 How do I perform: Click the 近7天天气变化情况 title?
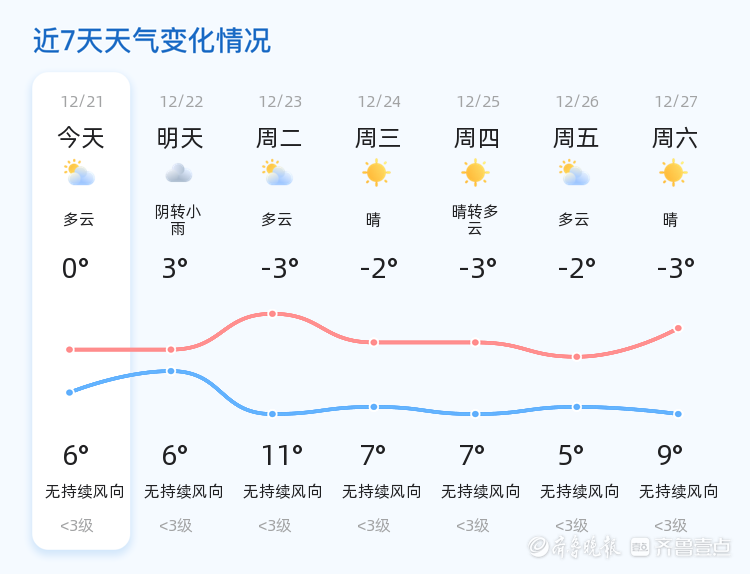(x=151, y=41)
